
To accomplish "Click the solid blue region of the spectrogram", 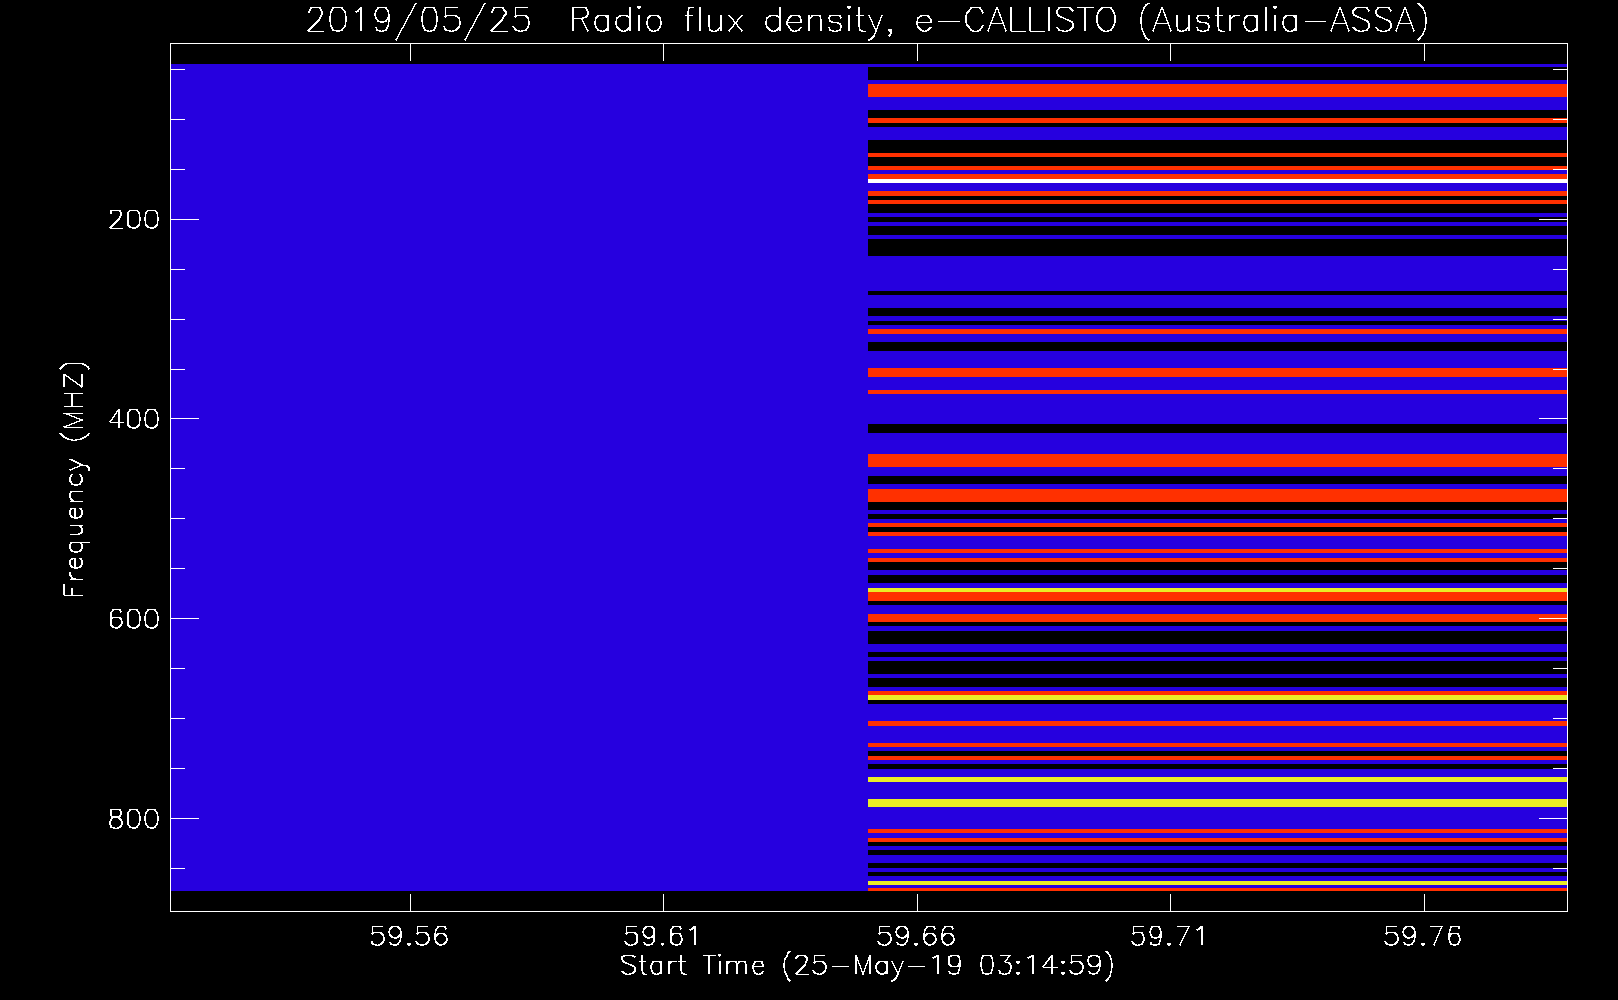I will (519, 477).
